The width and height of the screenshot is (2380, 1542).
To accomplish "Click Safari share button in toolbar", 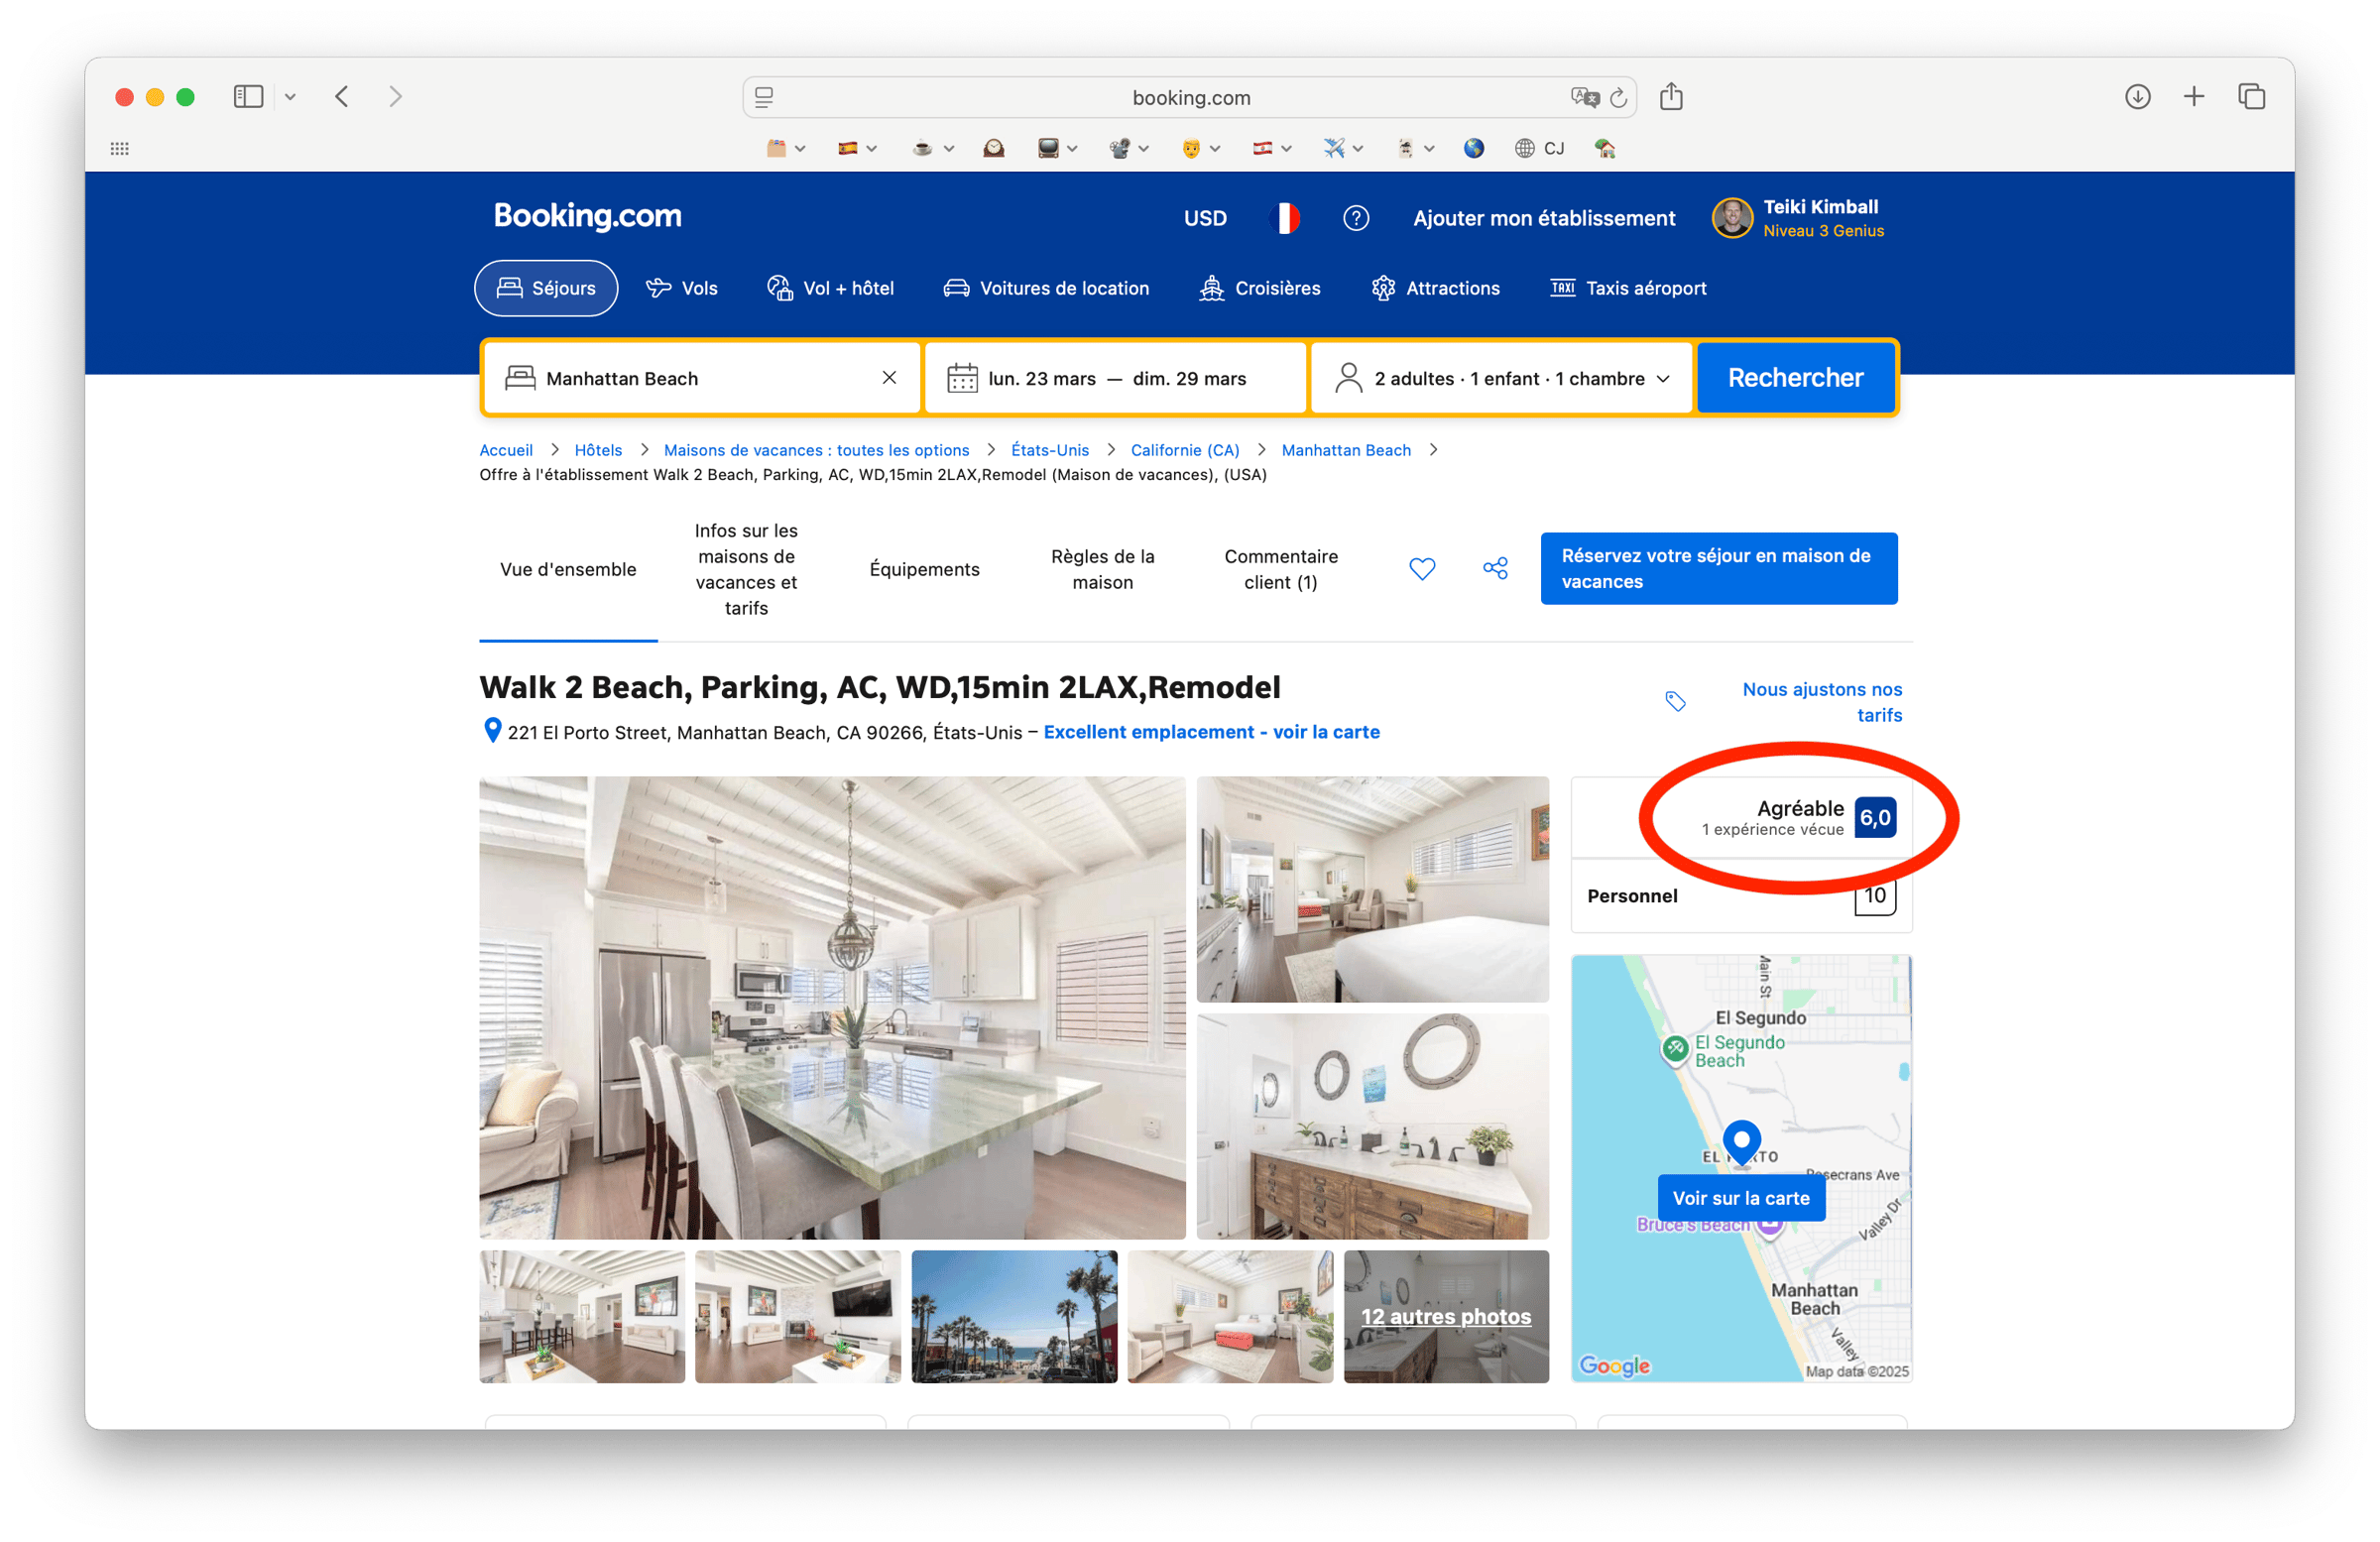I will (x=1671, y=97).
